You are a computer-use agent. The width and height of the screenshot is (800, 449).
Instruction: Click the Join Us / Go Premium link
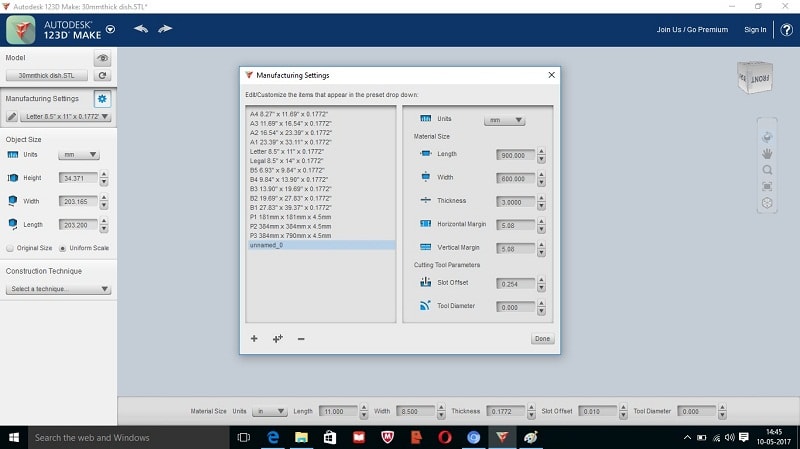coord(692,30)
